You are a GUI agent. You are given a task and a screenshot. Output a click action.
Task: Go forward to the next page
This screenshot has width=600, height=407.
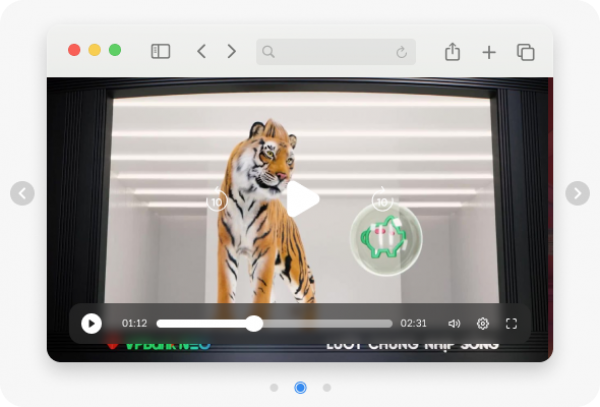click(x=231, y=51)
